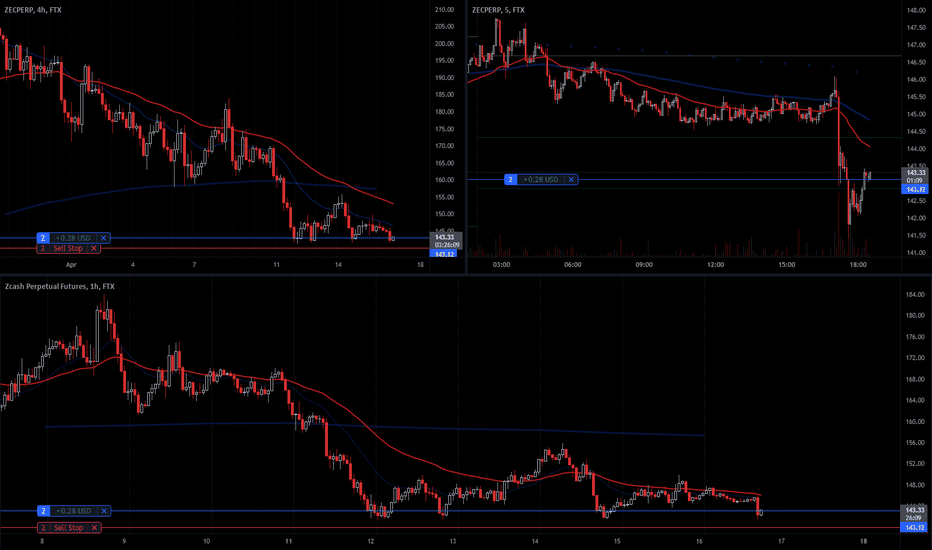This screenshot has height=550, width=932.
Task: Close the position on the 4h chart
Action: 103,238
